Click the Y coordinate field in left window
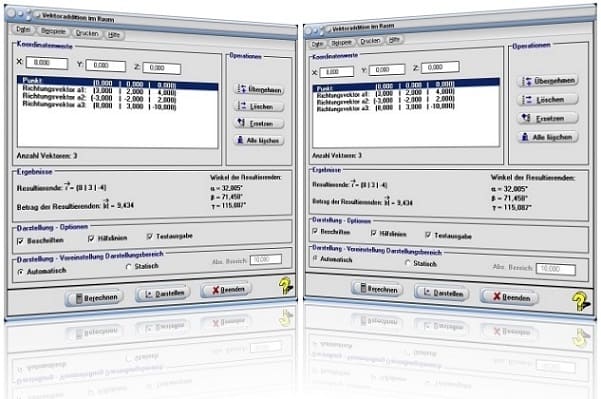This screenshot has height=399, width=601. tap(105, 66)
